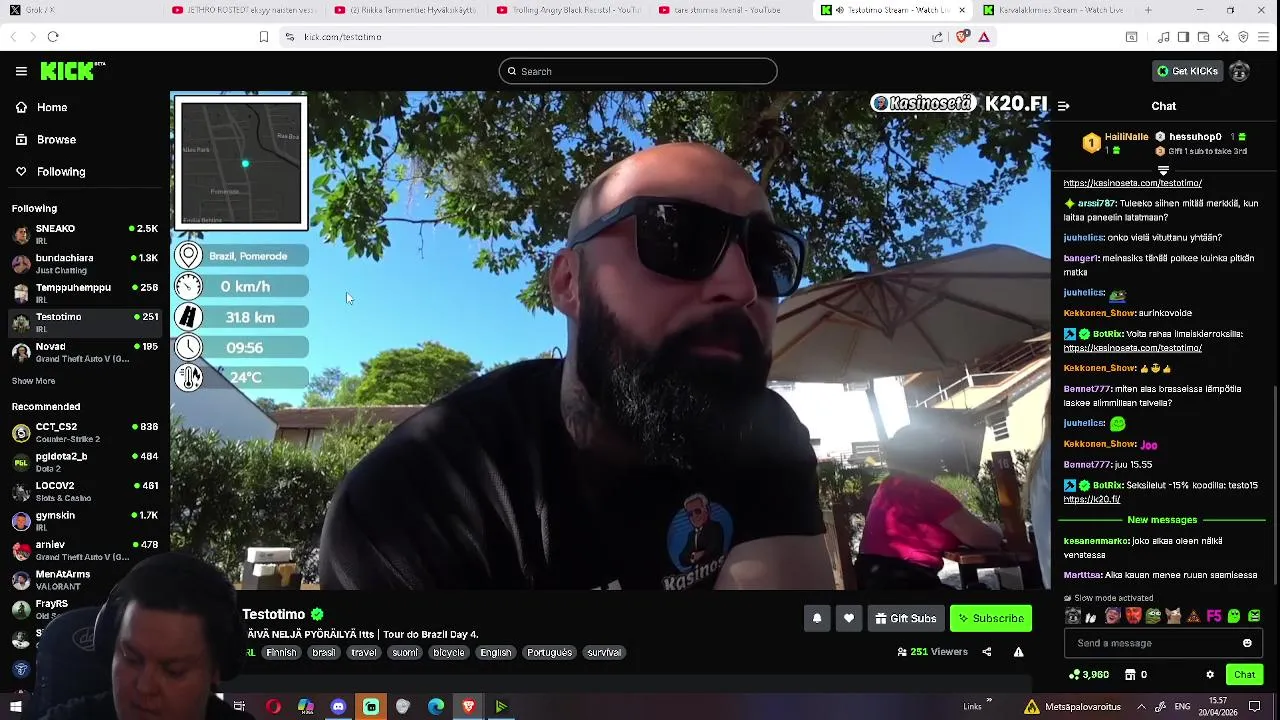Reload the page

53,37
